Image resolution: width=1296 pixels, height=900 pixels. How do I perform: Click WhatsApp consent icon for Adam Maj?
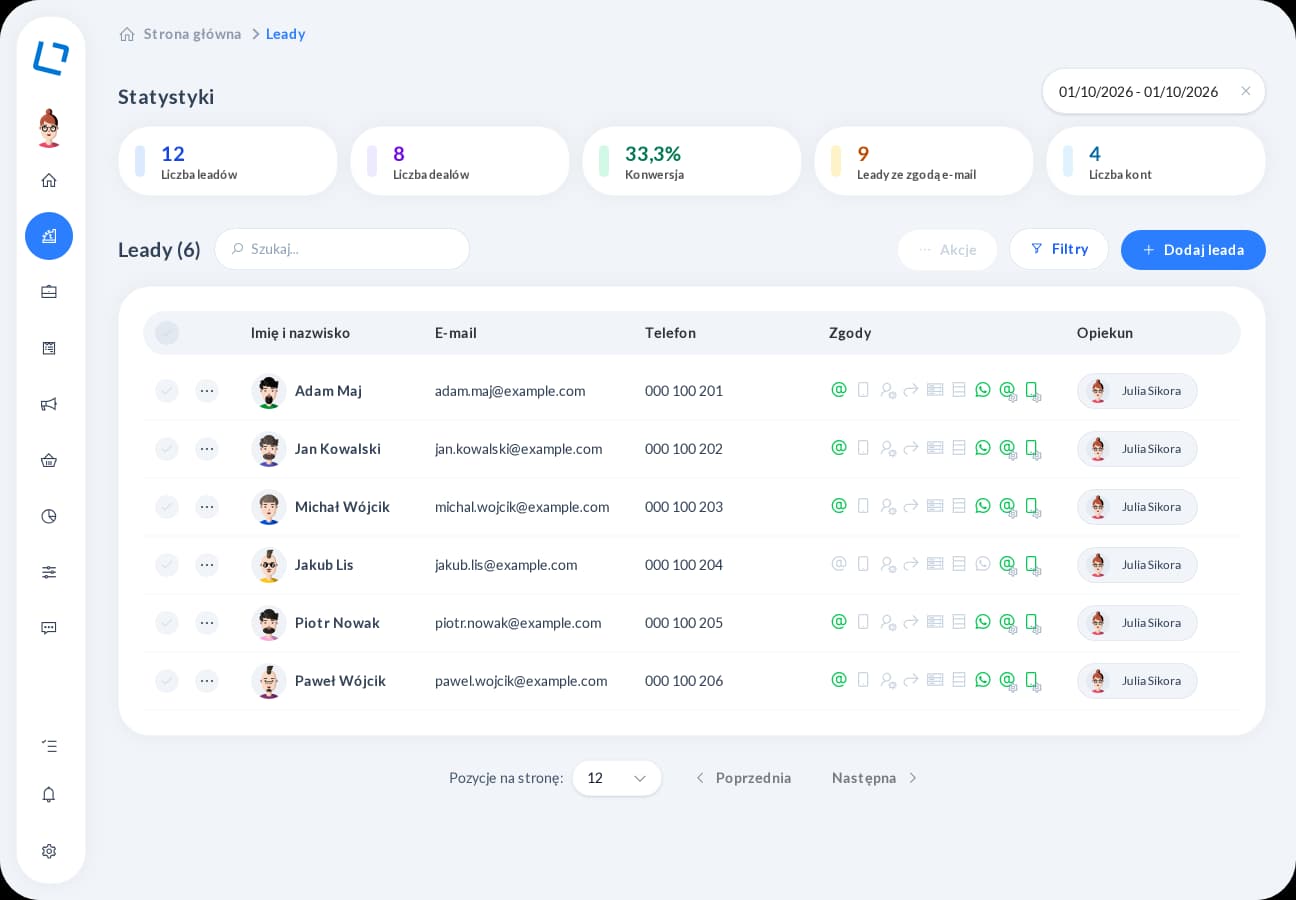(983, 390)
